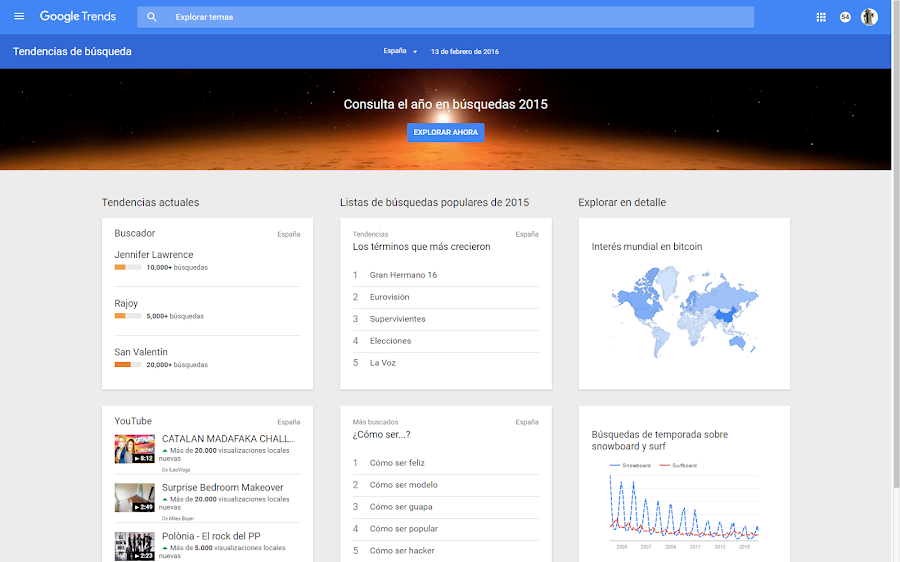Screen dimensions: 900x562
Task: Click Interés mundial en bitcoin title
Action: coord(647,246)
